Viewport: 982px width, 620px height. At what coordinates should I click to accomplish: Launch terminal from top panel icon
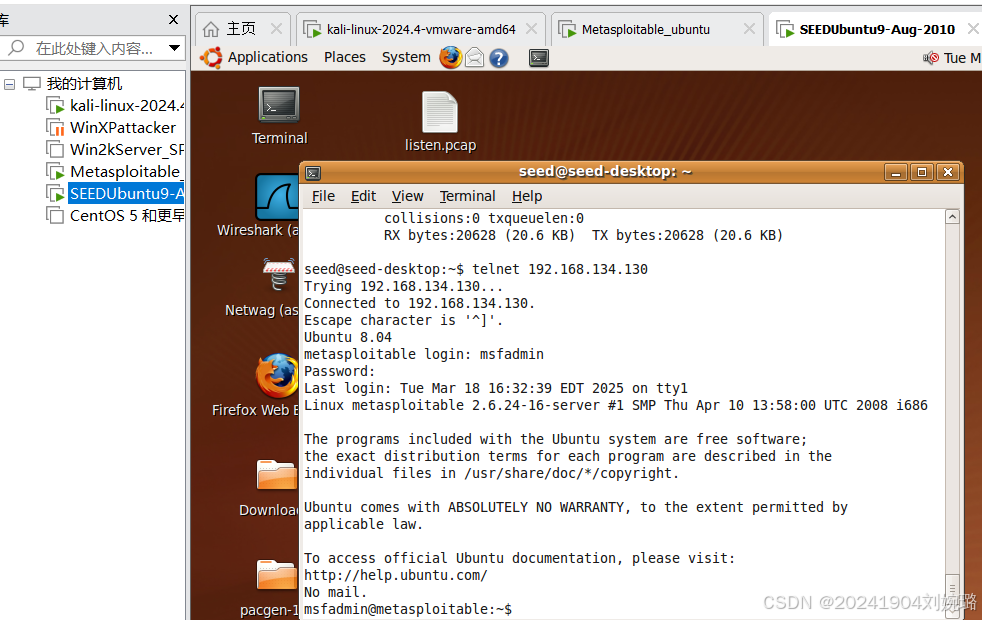(x=539, y=58)
